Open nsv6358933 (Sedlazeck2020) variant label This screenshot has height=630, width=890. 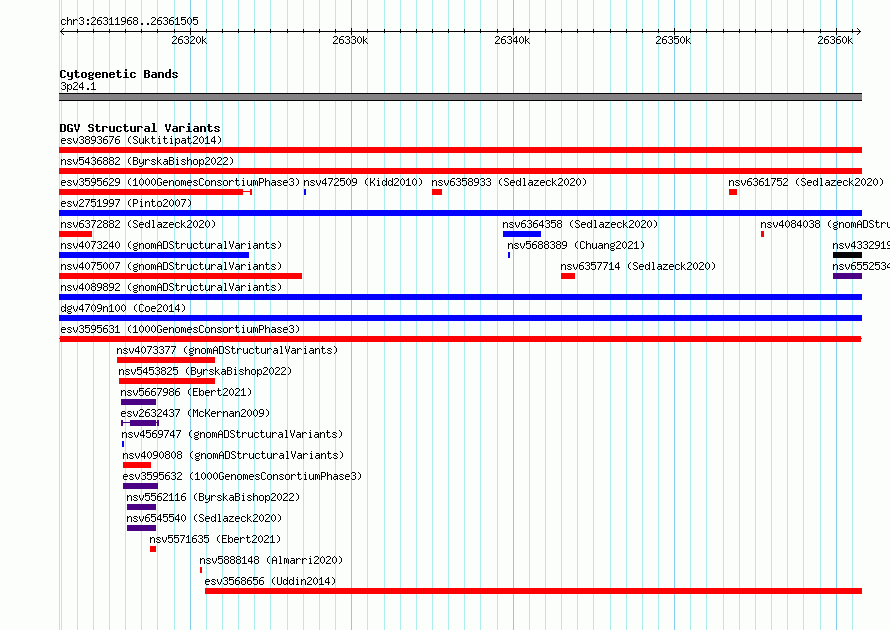pos(509,182)
